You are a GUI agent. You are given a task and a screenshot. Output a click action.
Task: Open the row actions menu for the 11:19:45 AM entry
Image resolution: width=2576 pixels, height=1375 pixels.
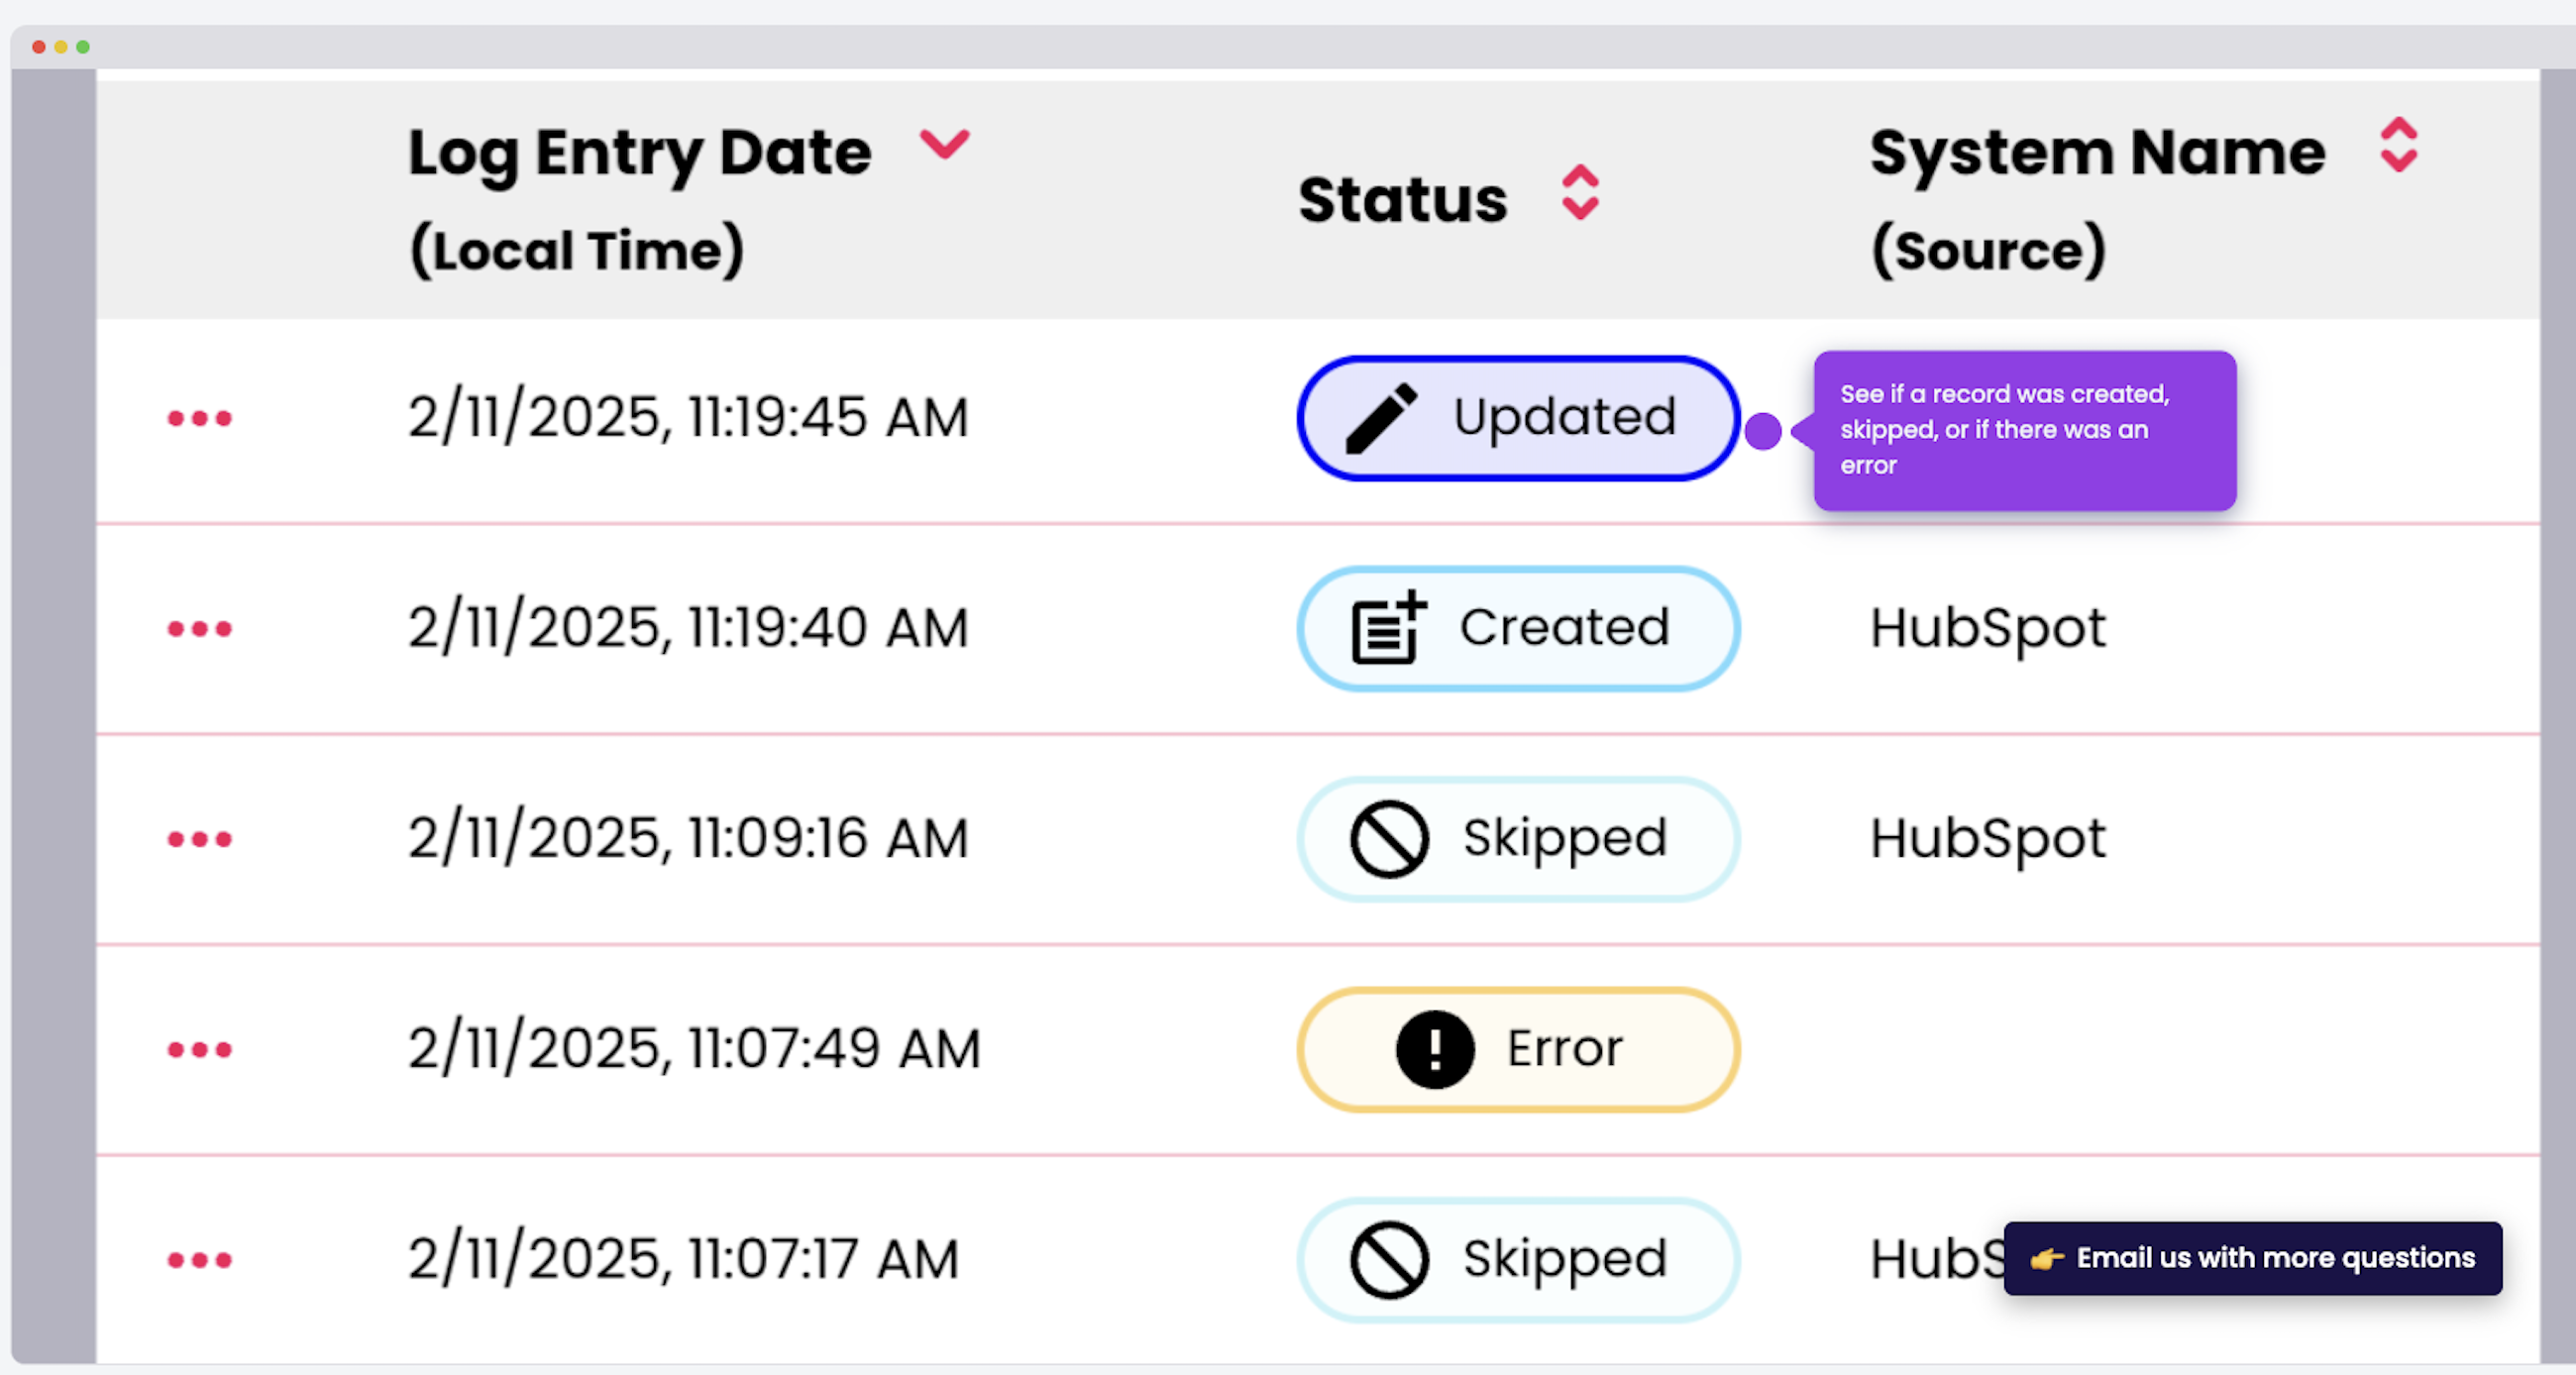(x=199, y=419)
